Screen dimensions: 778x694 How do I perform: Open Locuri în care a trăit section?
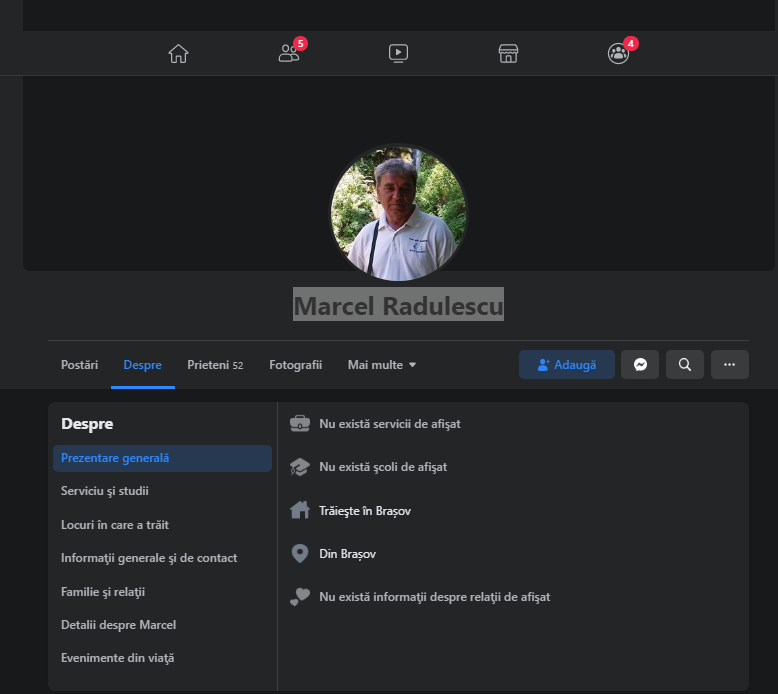[x=115, y=525]
